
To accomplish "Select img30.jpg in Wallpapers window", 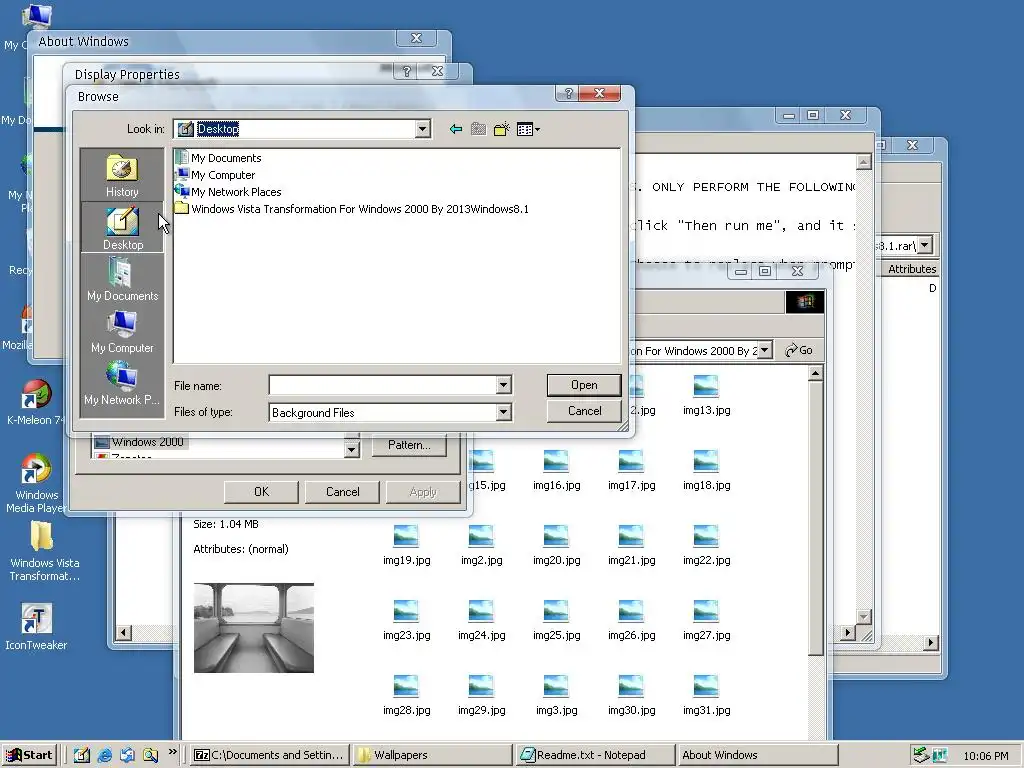I will coord(631,695).
